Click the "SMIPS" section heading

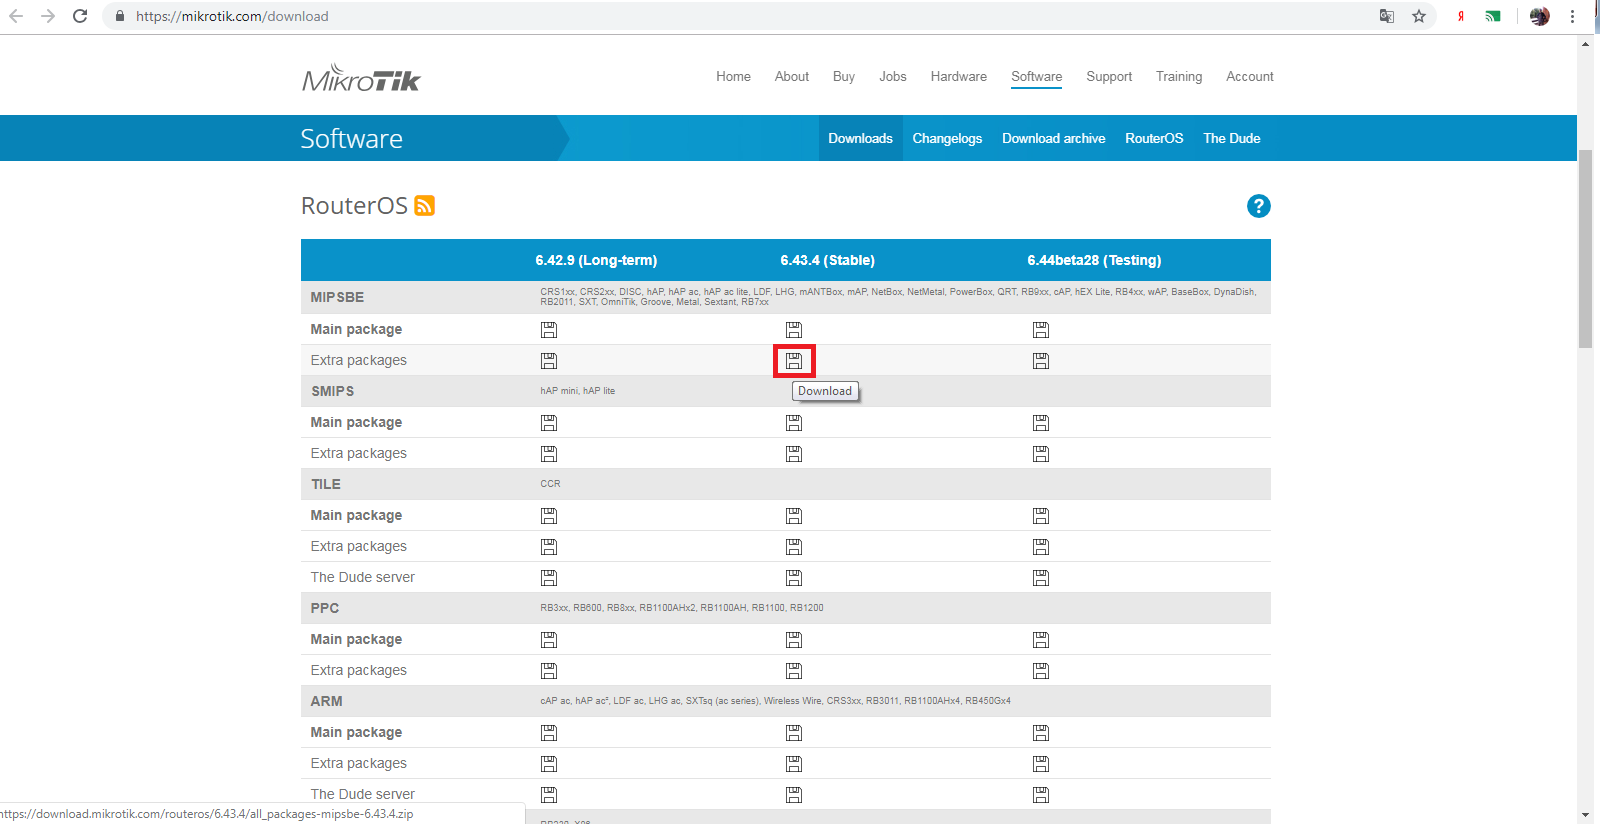point(332,391)
